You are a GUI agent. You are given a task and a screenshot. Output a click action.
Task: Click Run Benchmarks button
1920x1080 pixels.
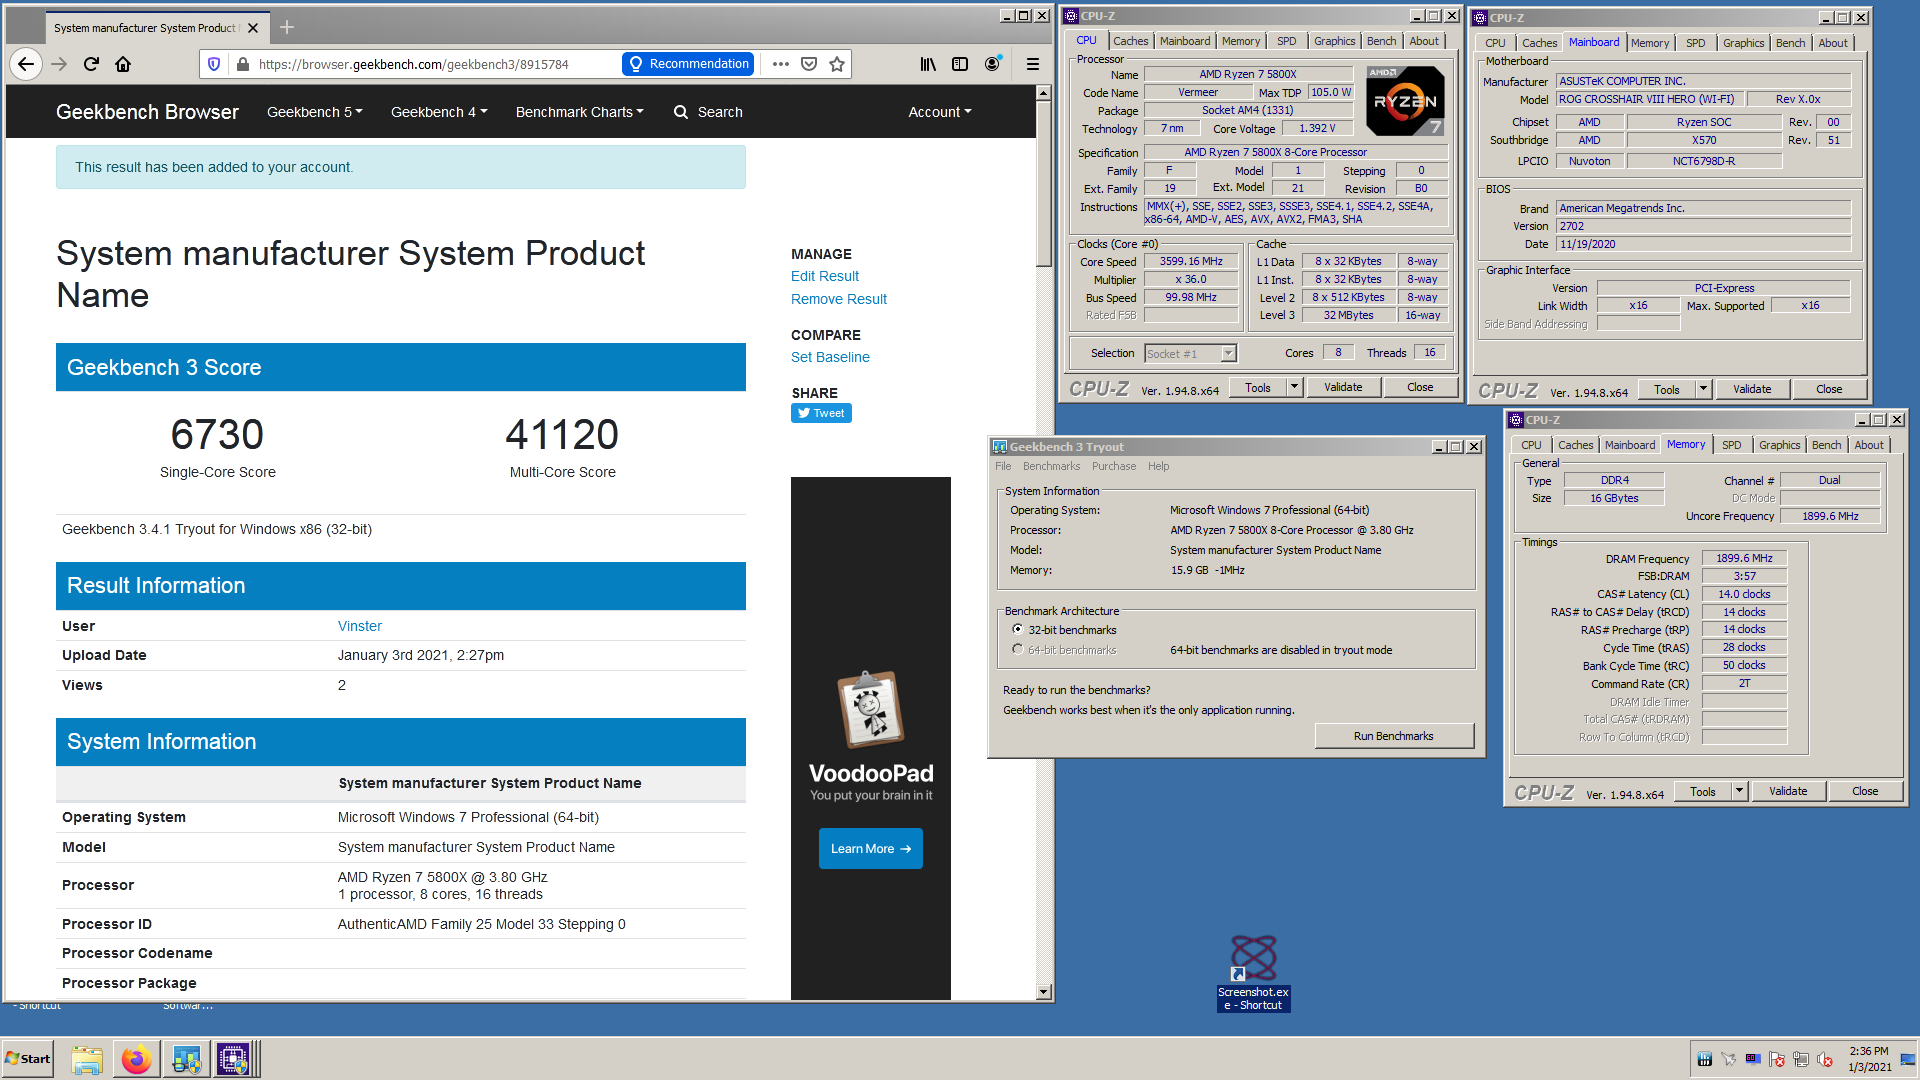coord(1394,736)
